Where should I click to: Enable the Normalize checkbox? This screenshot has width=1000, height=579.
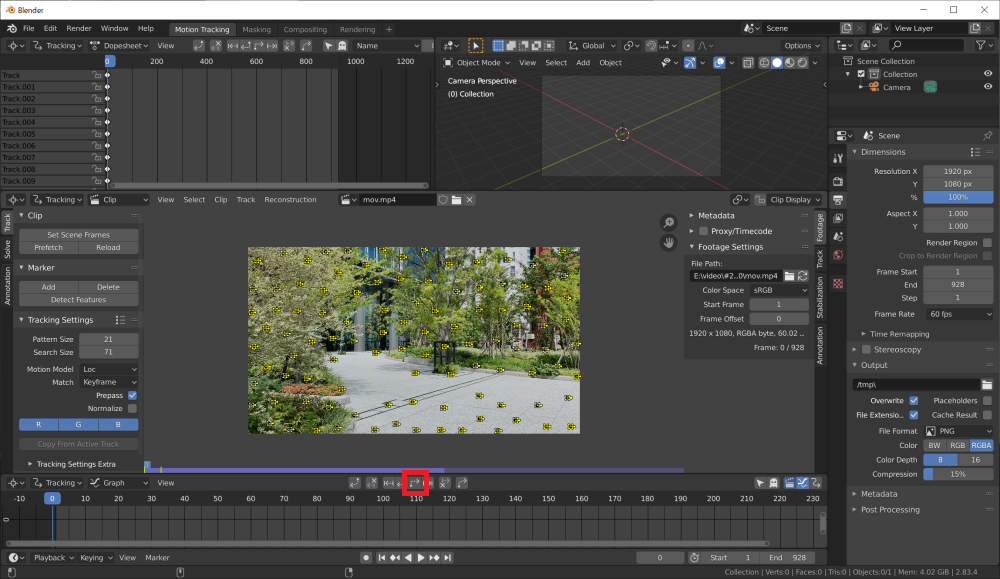[x=132, y=408]
